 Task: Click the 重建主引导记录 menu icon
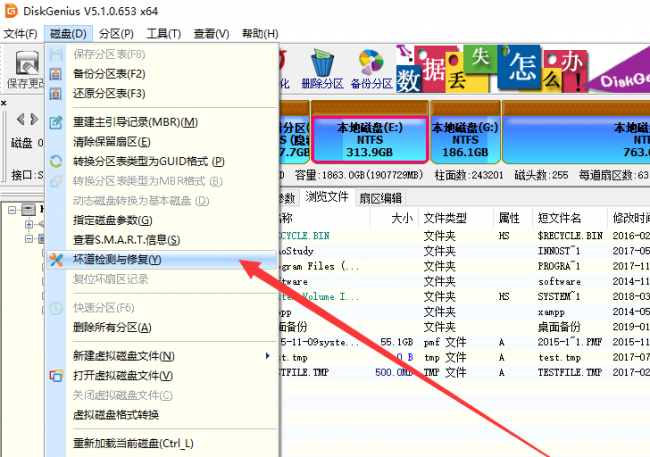56,122
